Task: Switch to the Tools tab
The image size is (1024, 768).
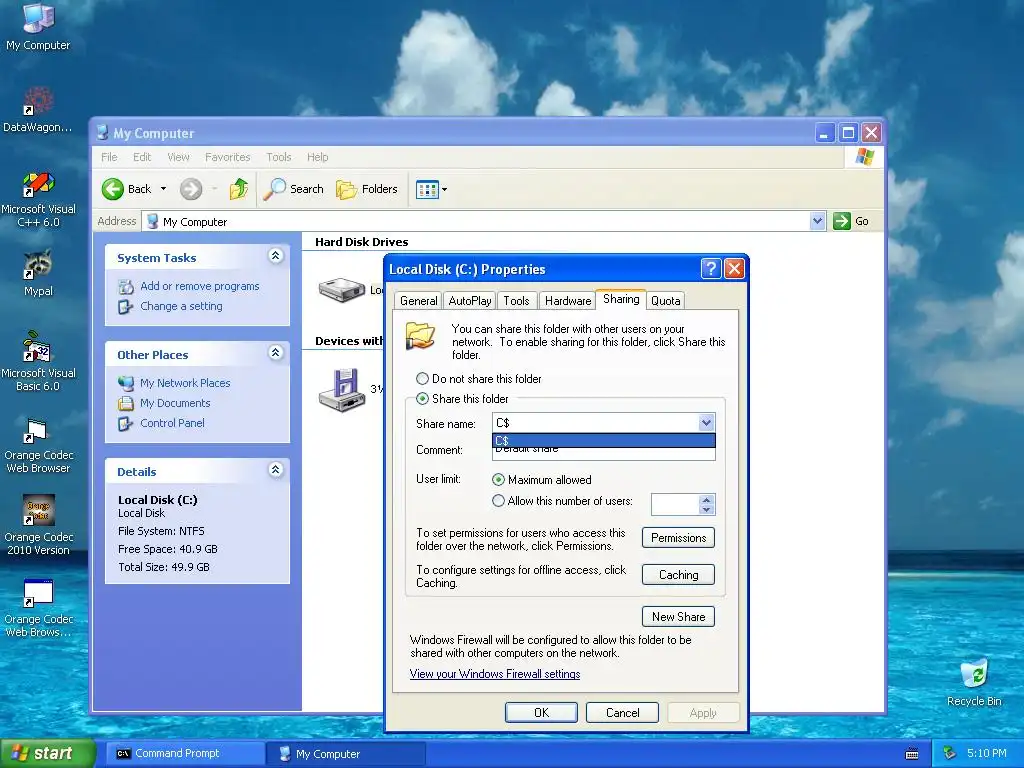Action: [x=516, y=300]
